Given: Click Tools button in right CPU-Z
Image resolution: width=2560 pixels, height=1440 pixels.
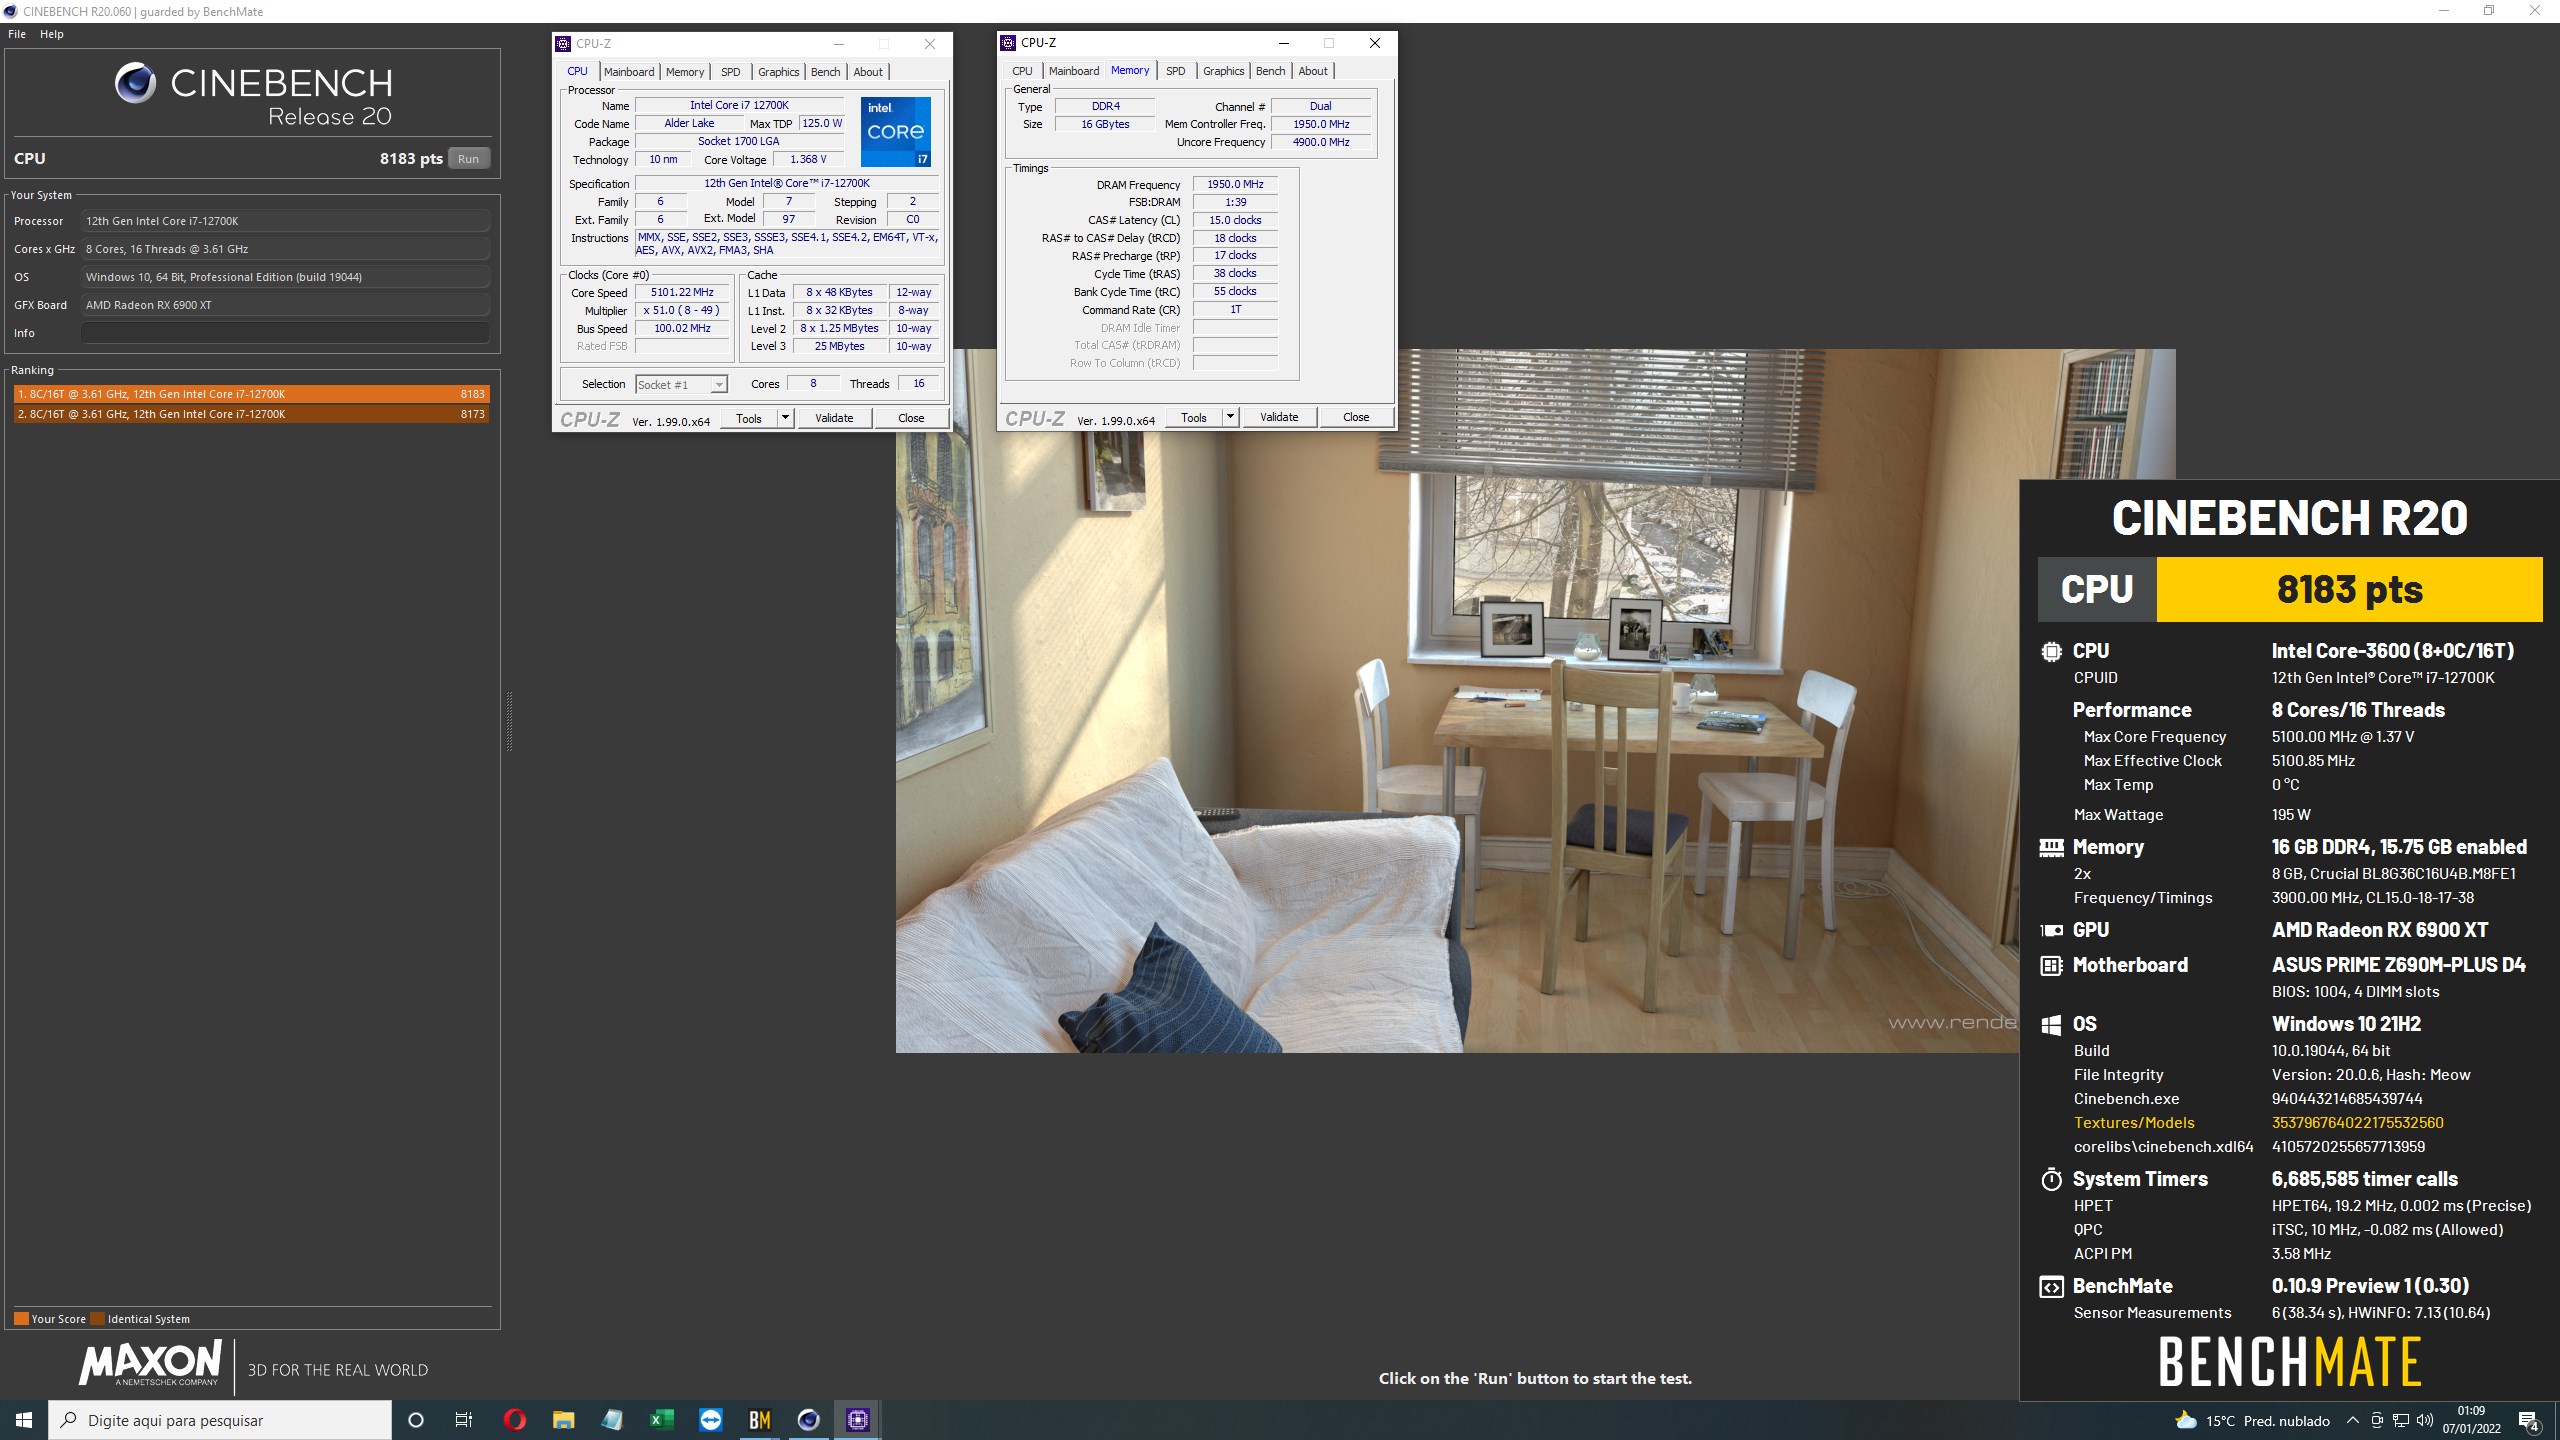Looking at the screenshot, I should (x=1194, y=417).
